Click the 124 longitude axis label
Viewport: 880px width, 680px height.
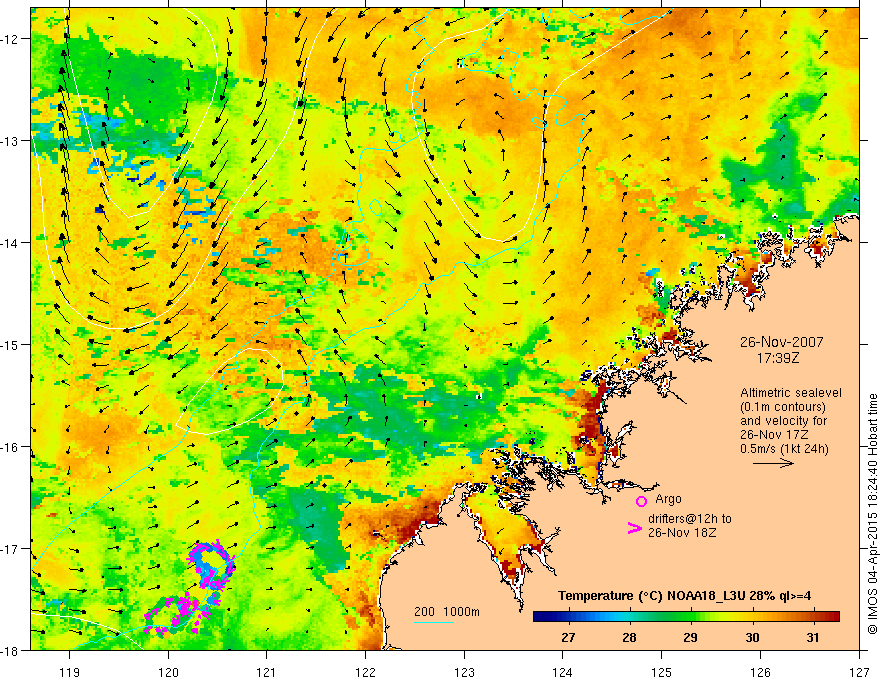point(563,673)
